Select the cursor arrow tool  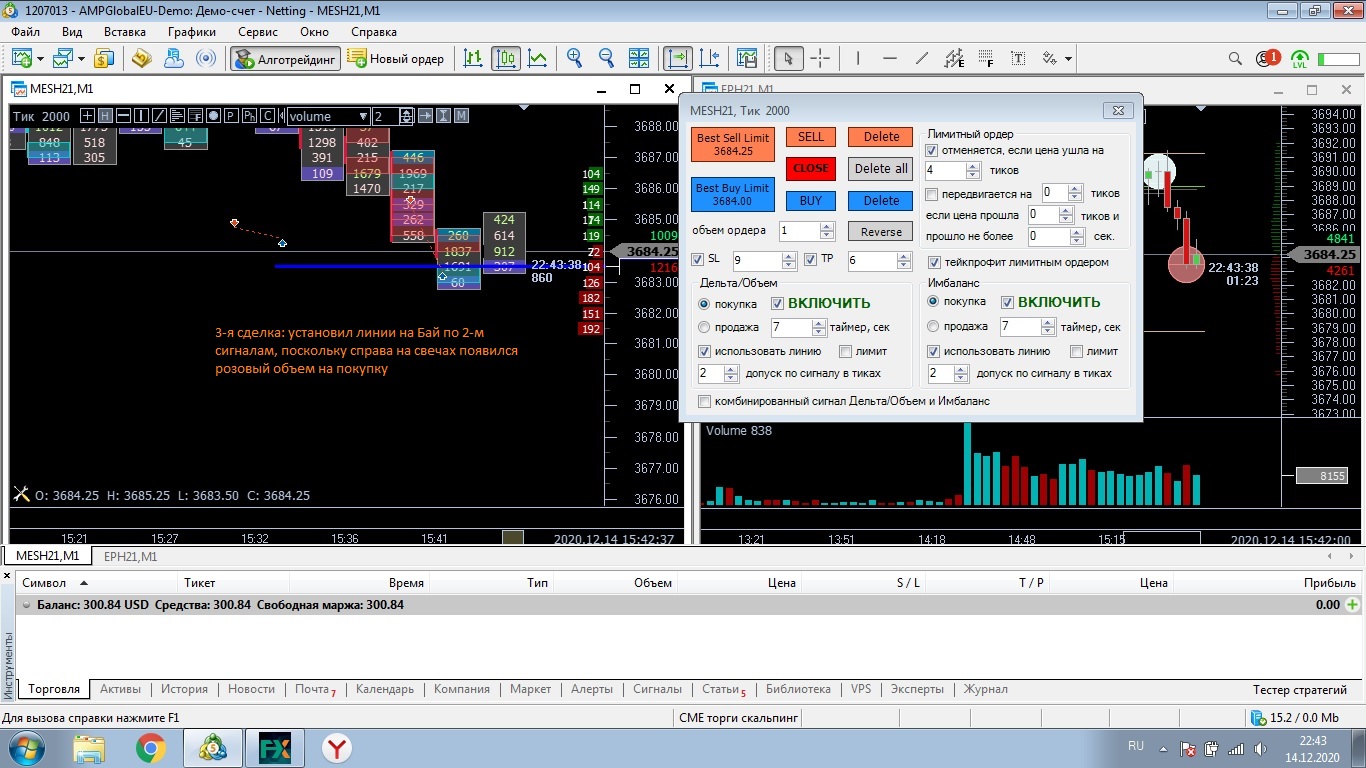pos(788,58)
